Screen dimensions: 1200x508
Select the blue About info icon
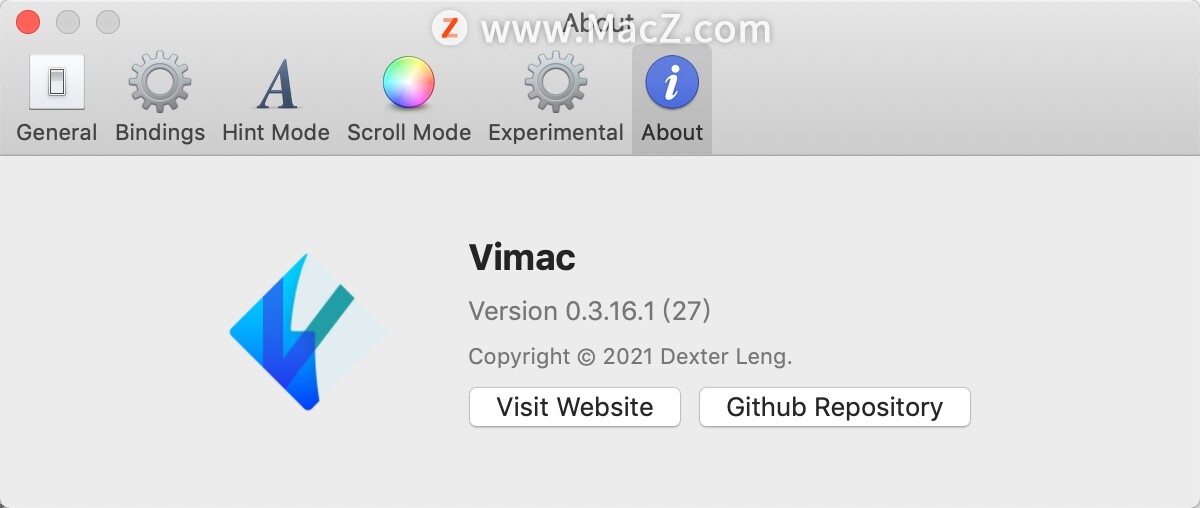coord(672,82)
